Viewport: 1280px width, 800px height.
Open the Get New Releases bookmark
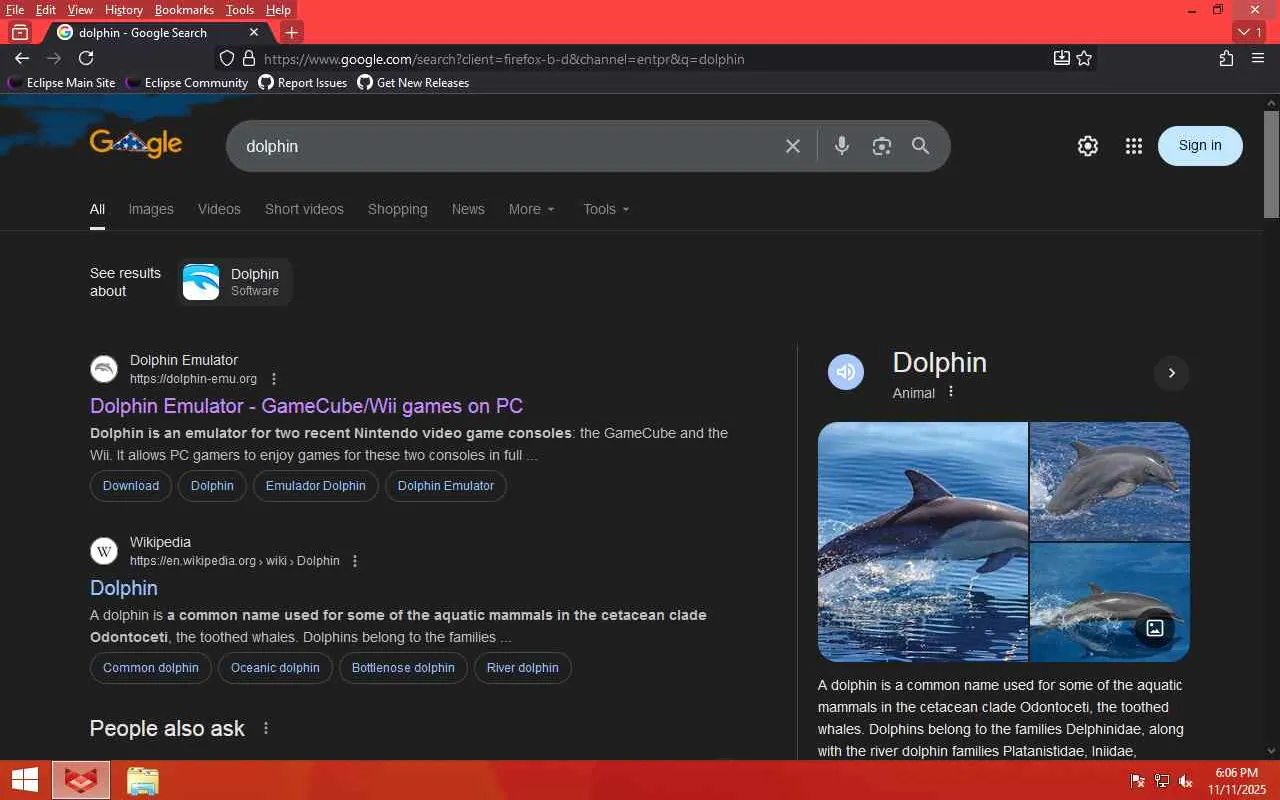(x=413, y=83)
